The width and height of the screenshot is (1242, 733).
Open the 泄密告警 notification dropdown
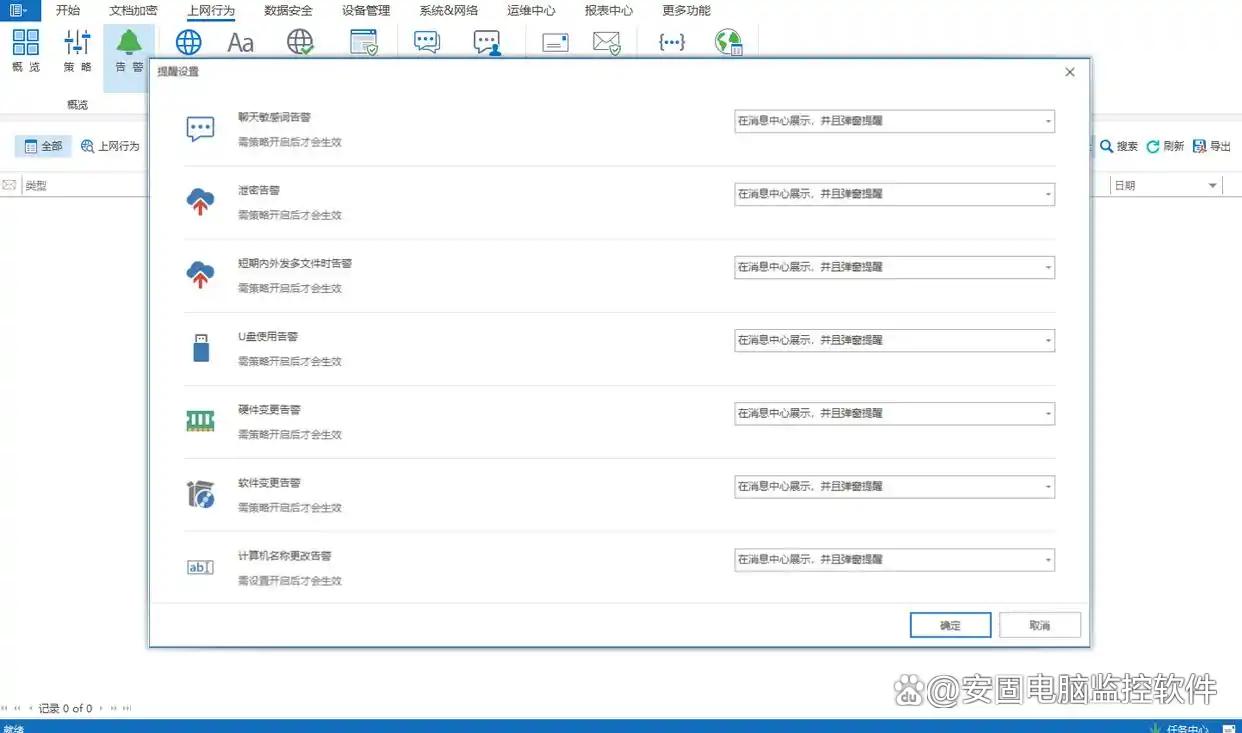coord(894,194)
